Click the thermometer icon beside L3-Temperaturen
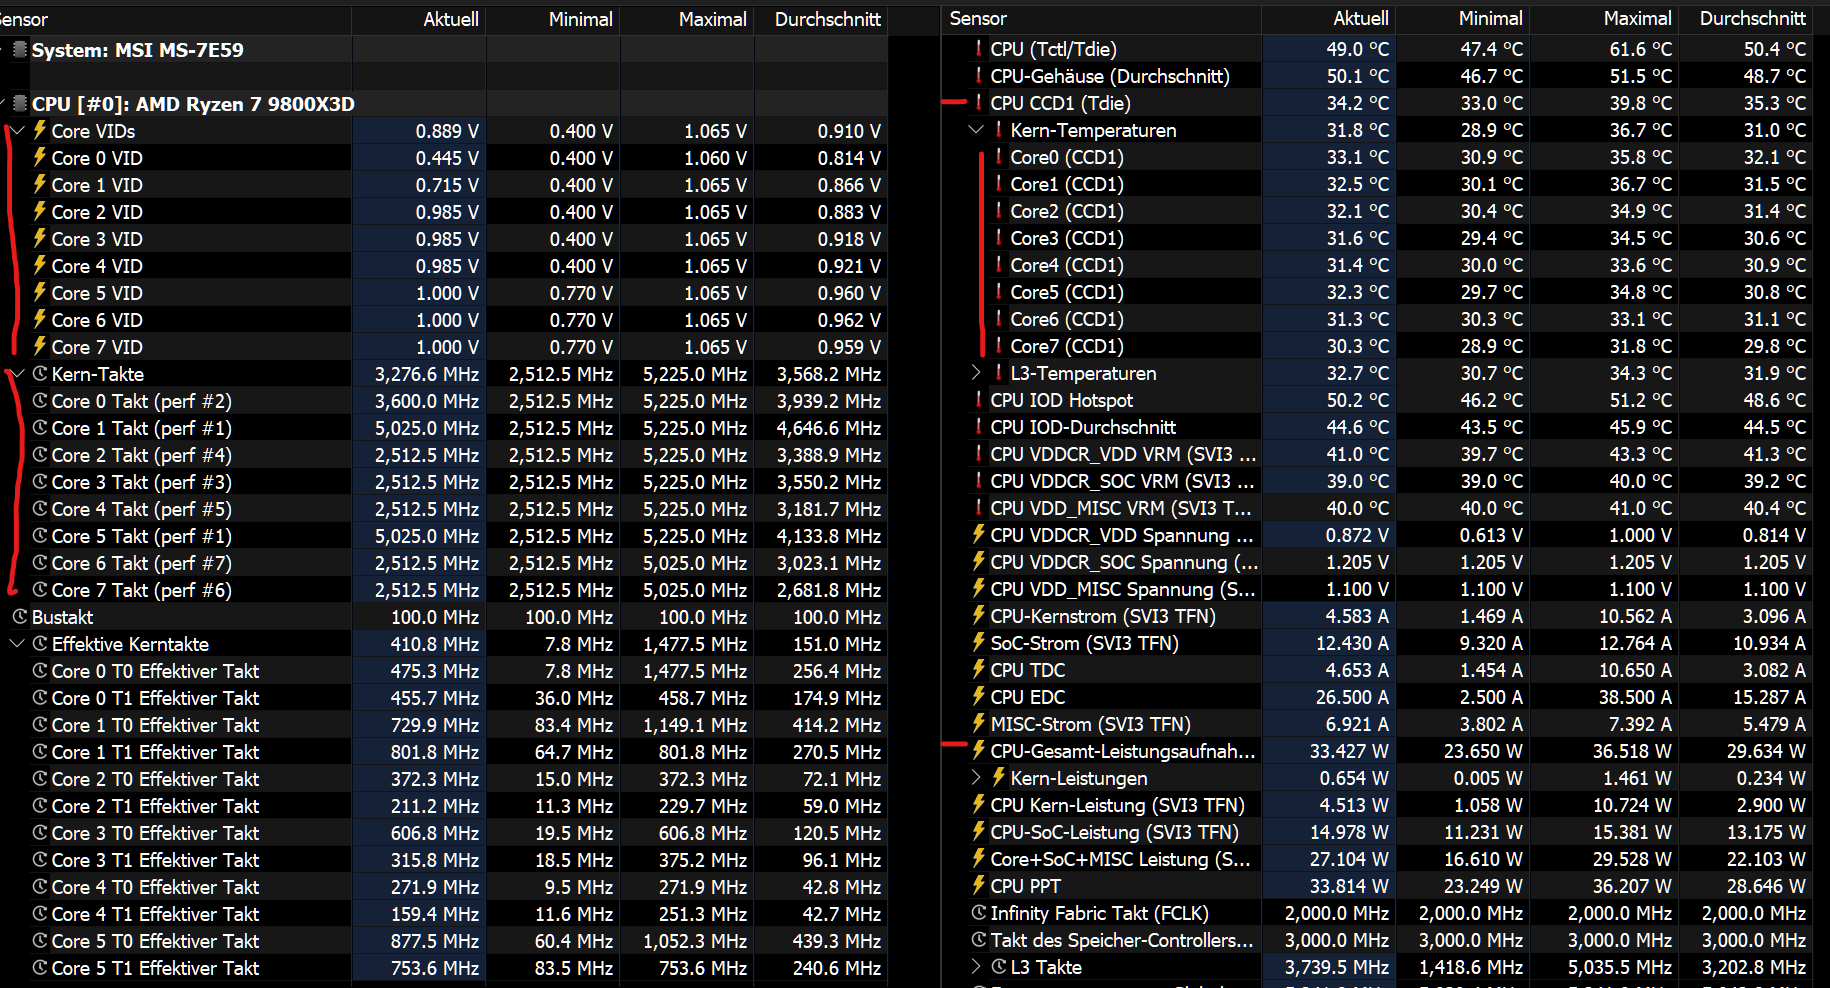The width and height of the screenshot is (1830, 988). tap(998, 373)
